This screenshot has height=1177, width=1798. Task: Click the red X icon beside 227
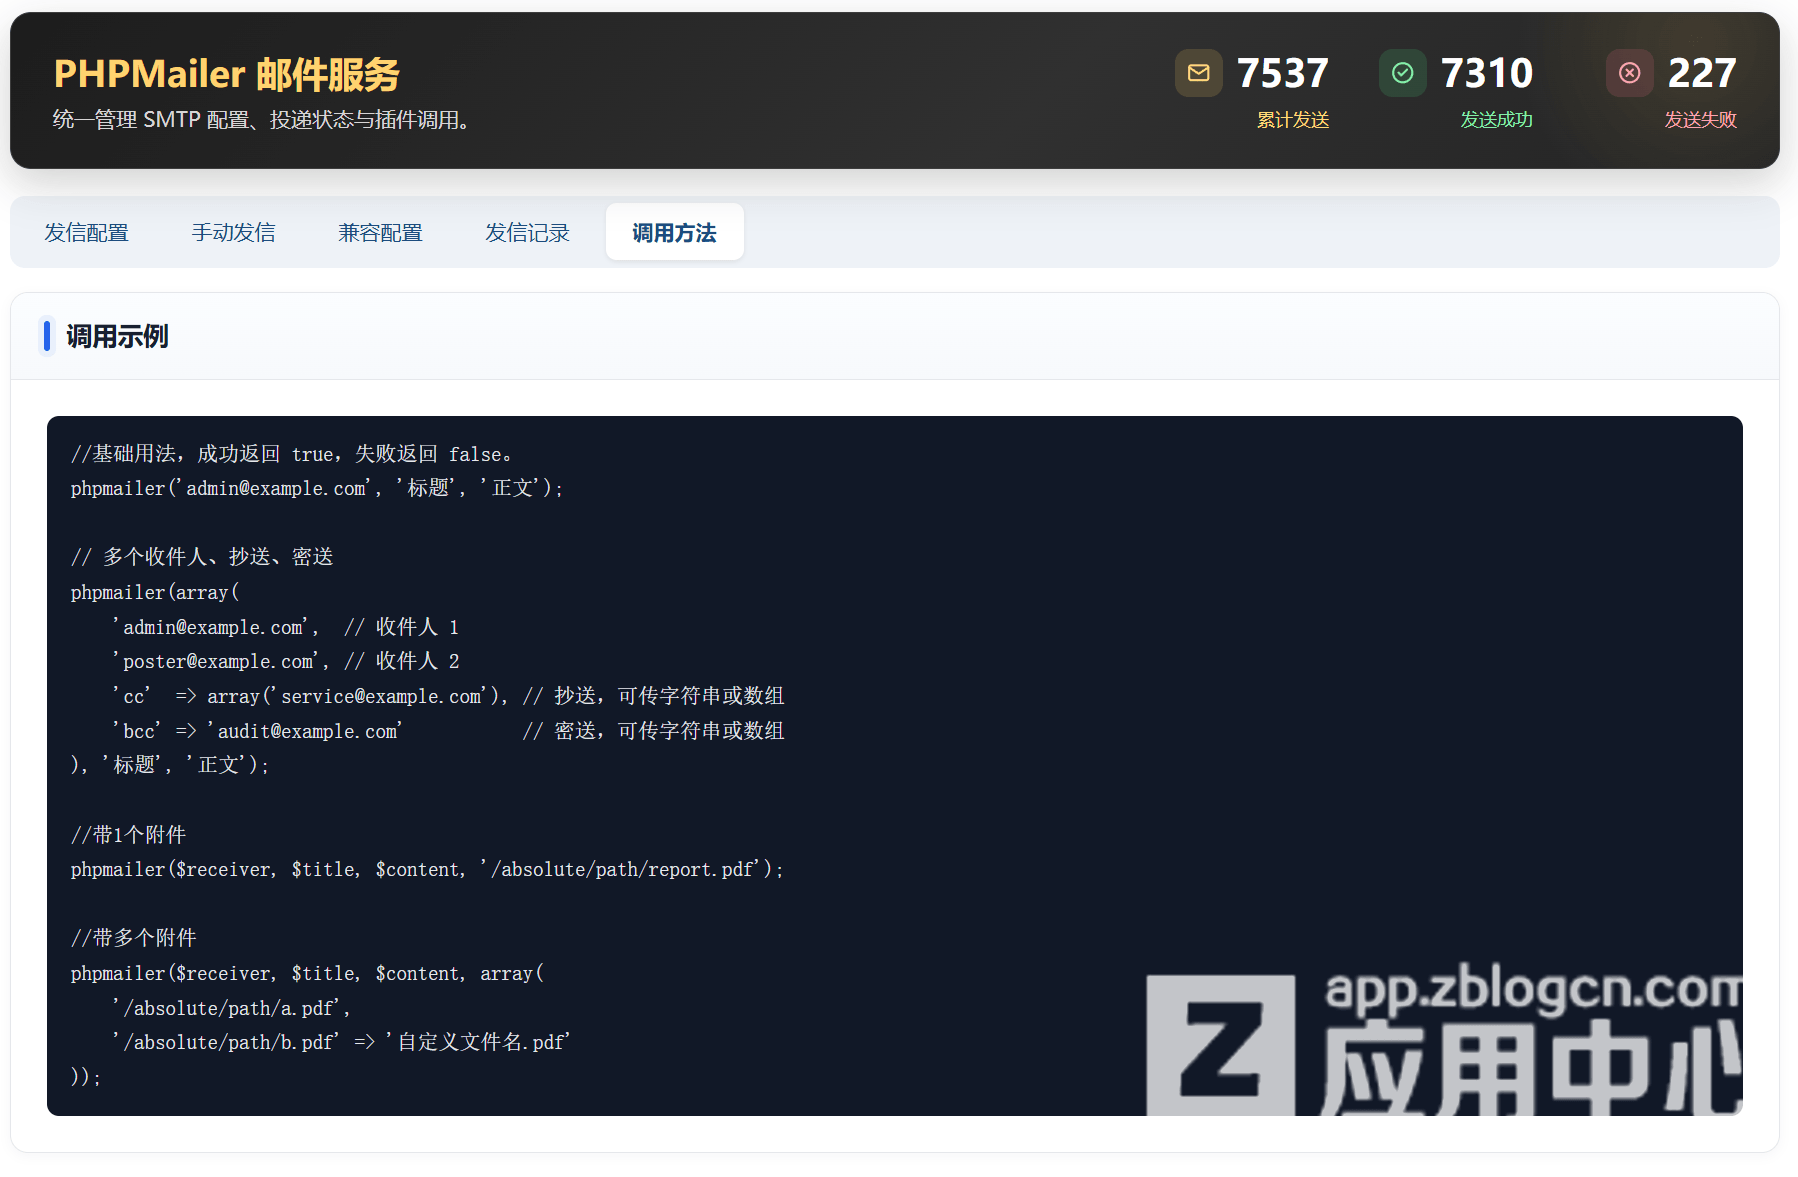tap(1629, 73)
